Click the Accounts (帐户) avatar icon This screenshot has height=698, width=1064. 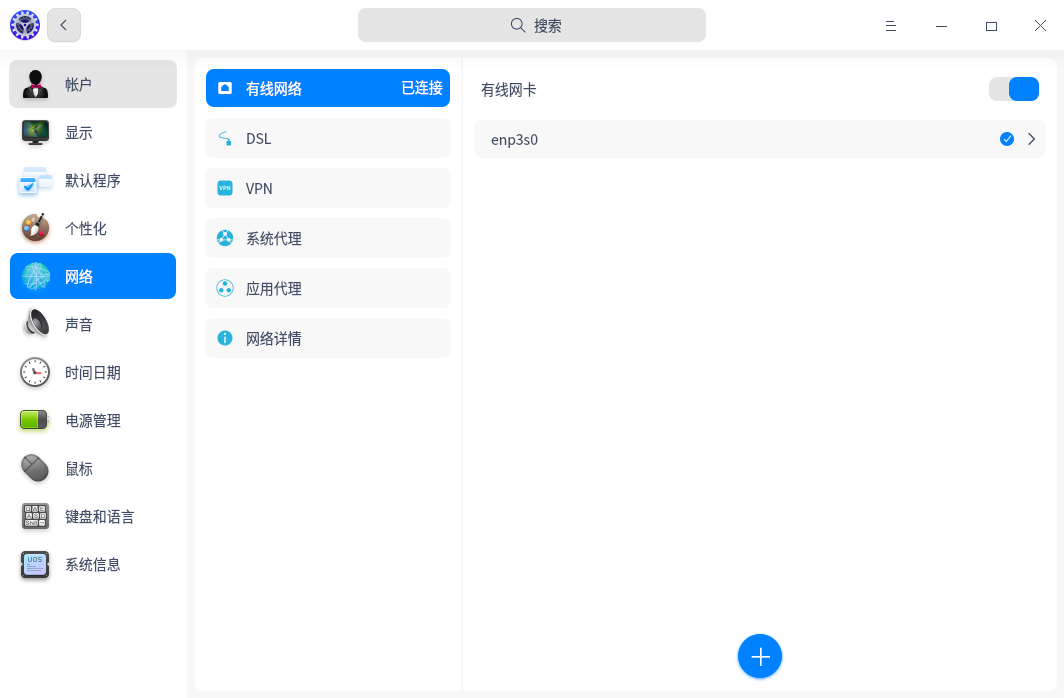(36, 84)
